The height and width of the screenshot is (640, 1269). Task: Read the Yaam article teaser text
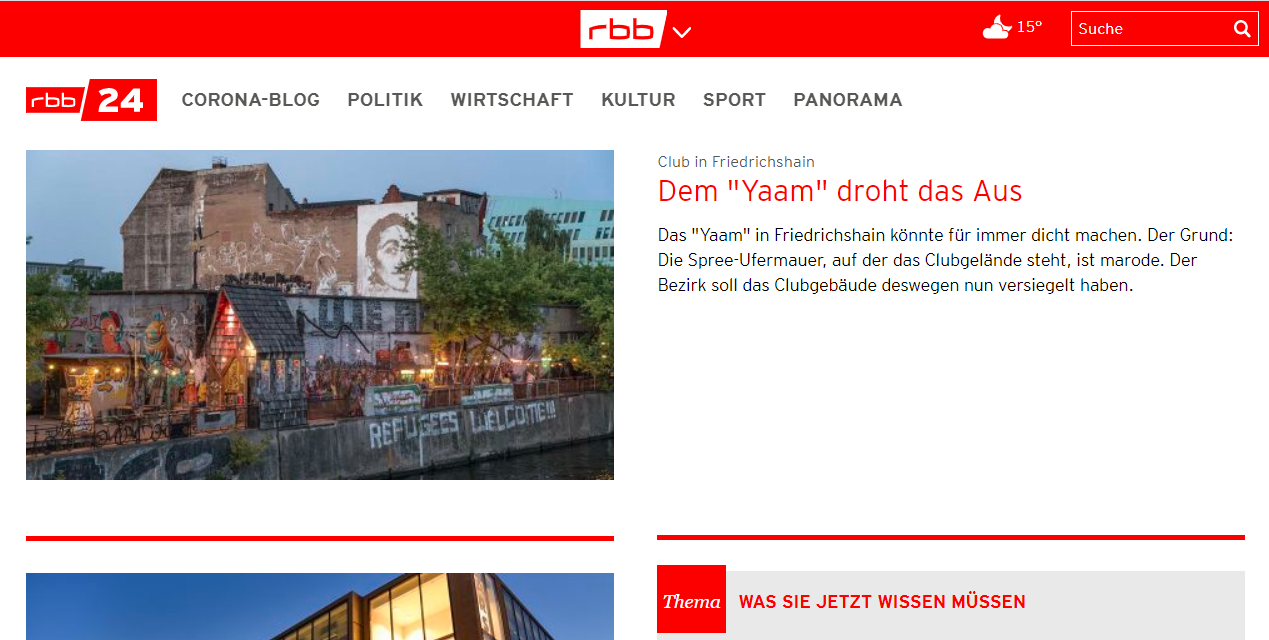946,260
